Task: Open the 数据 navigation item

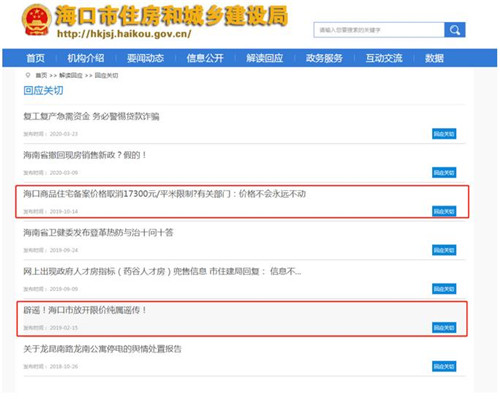Action: pyautogui.click(x=434, y=58)
